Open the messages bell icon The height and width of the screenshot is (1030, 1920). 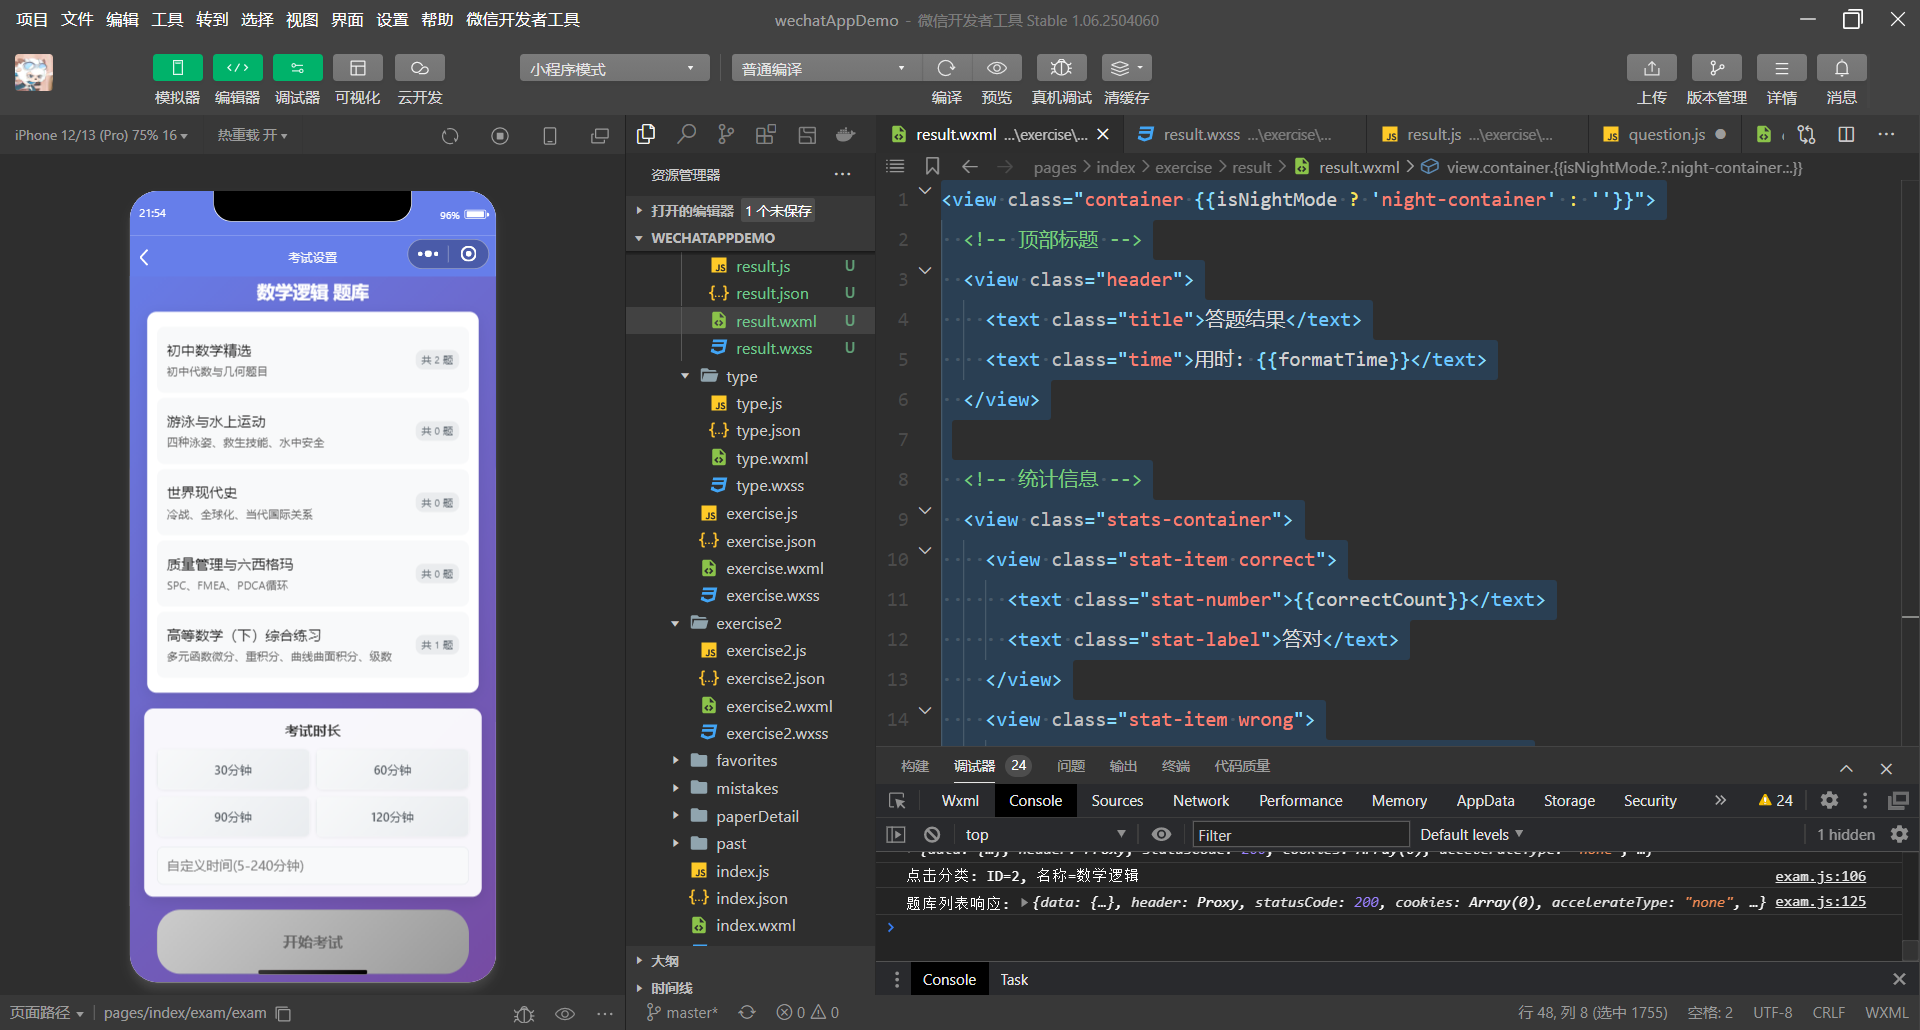pyautogui.click(x=1841, y=68)
